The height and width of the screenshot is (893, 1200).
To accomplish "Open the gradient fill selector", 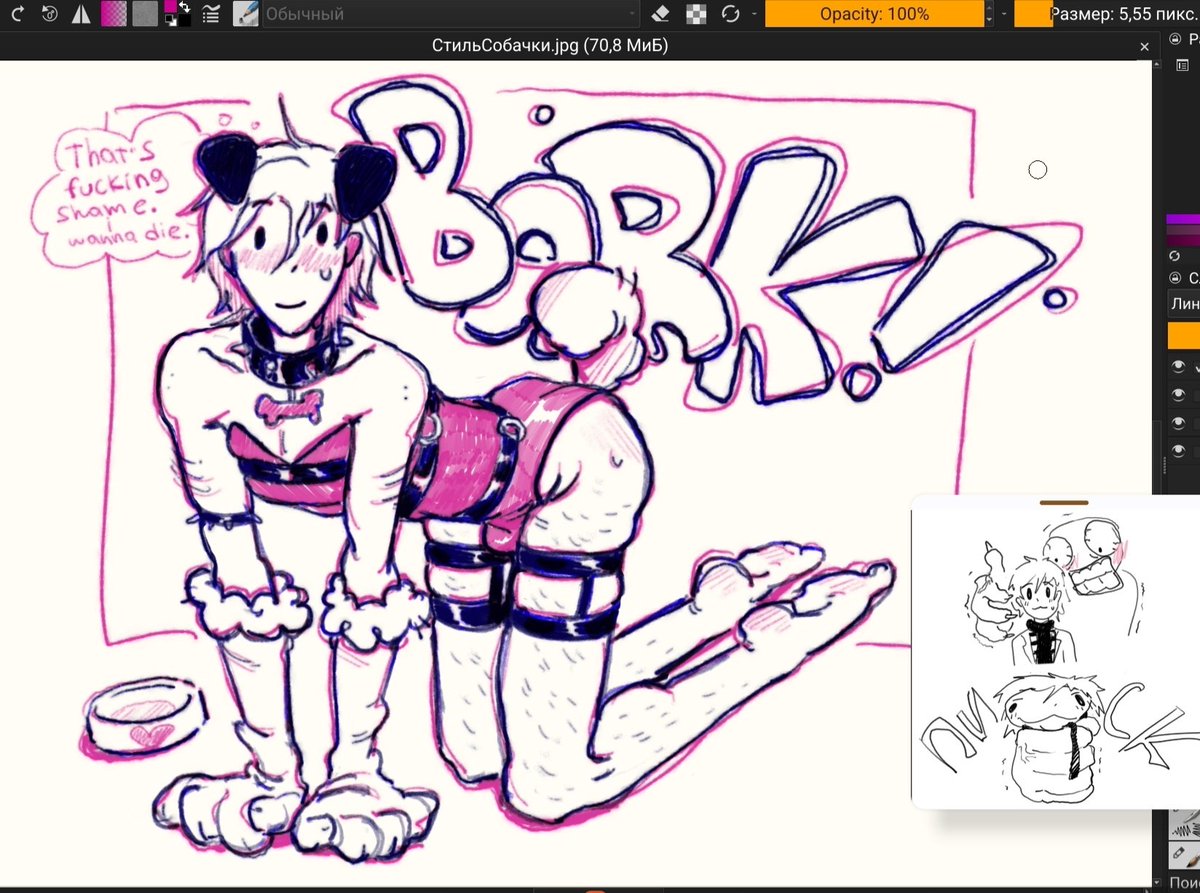I will pyautogui.click(x=113, y=14).
